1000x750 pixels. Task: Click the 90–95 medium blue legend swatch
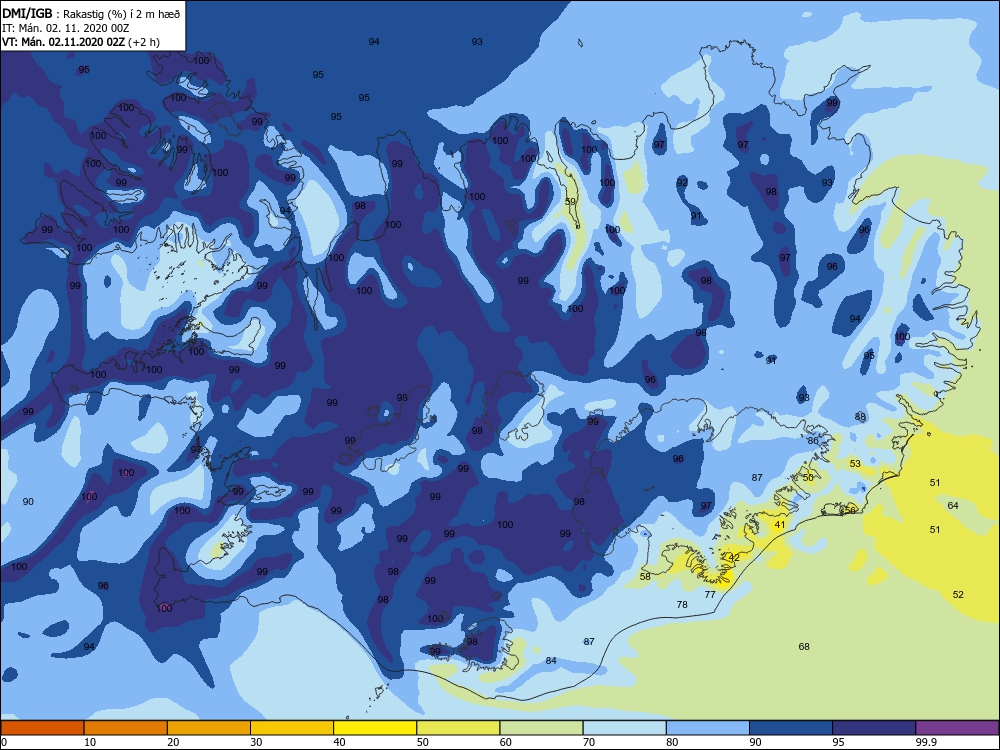click(791, 728)
